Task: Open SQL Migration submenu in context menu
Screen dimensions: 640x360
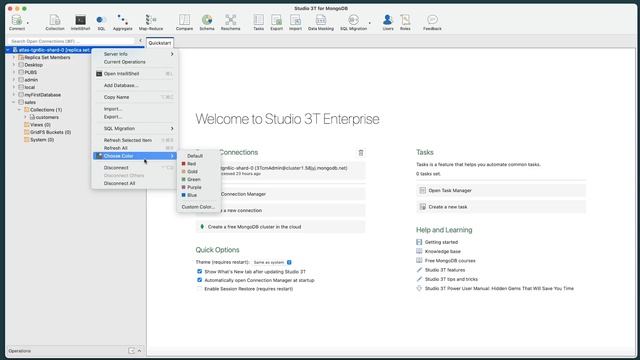Action: click(135, 129)
